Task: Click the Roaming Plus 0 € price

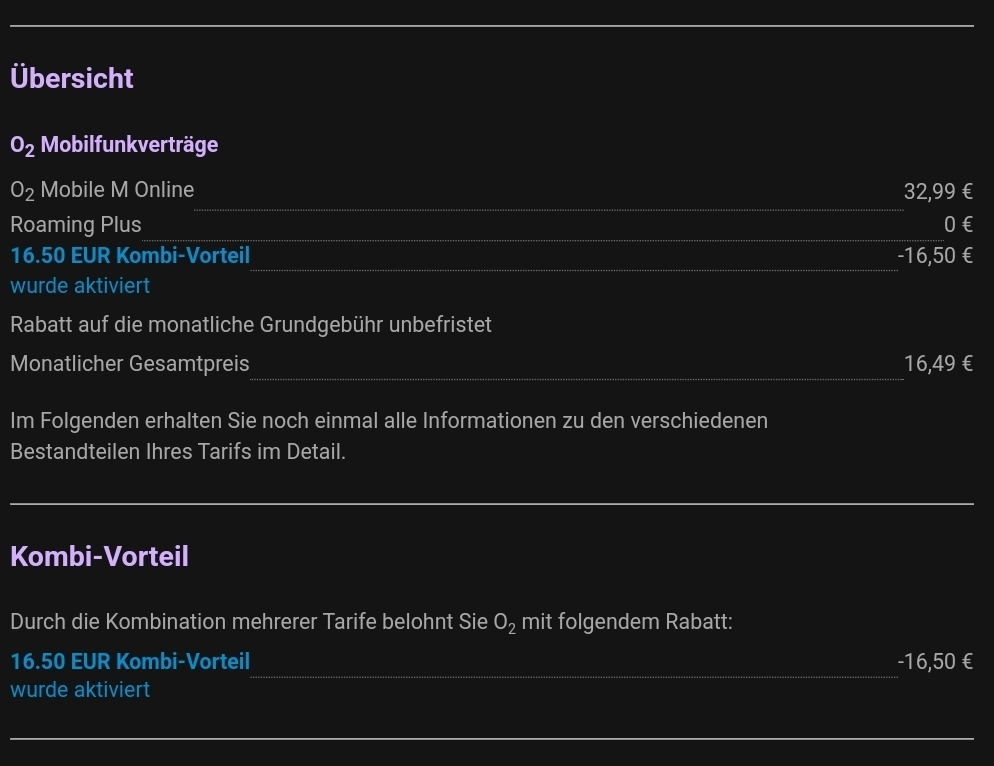Action: point(958,224)
